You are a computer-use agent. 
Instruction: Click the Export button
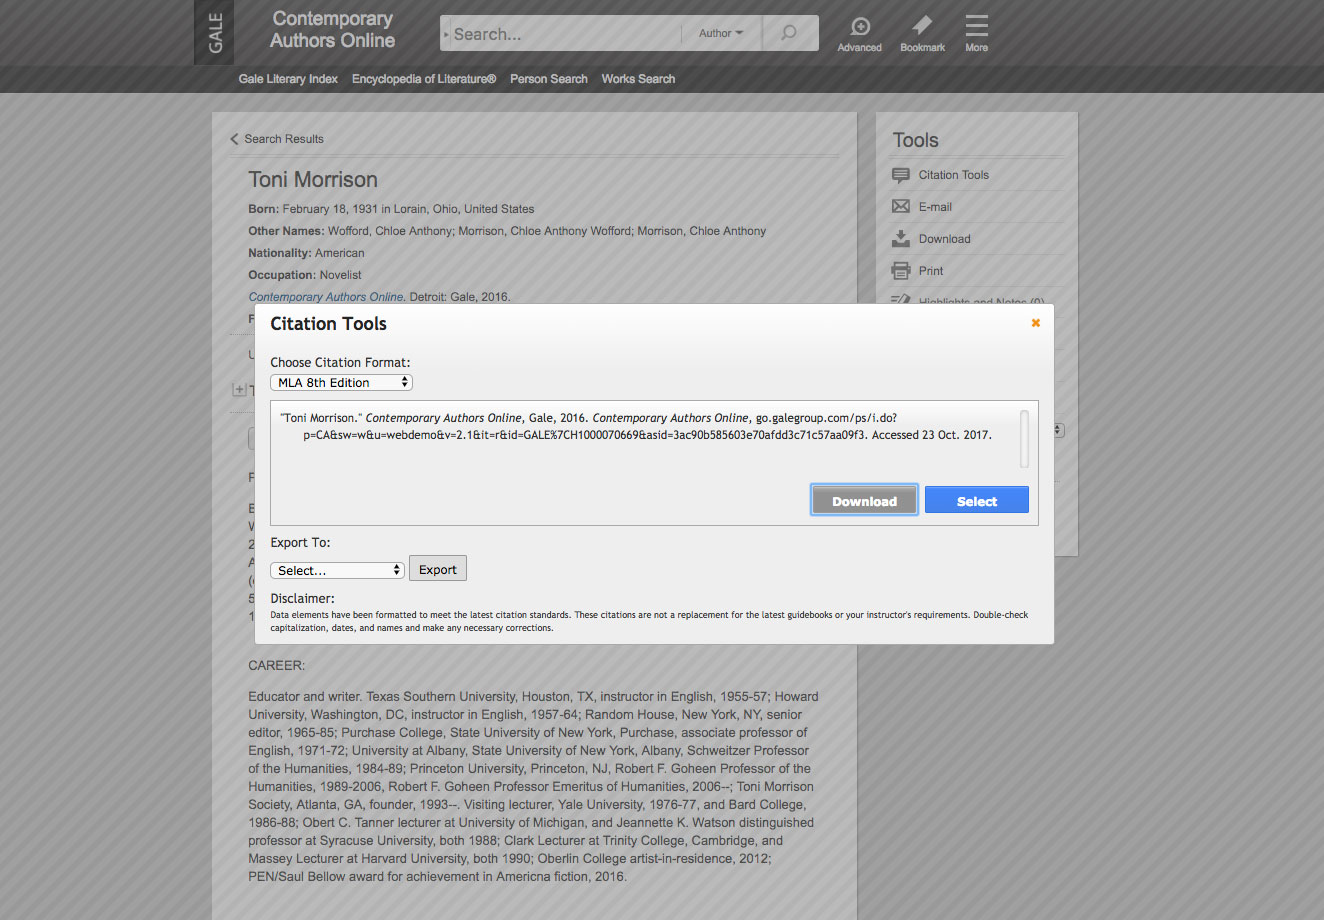(x=438, y=569)
